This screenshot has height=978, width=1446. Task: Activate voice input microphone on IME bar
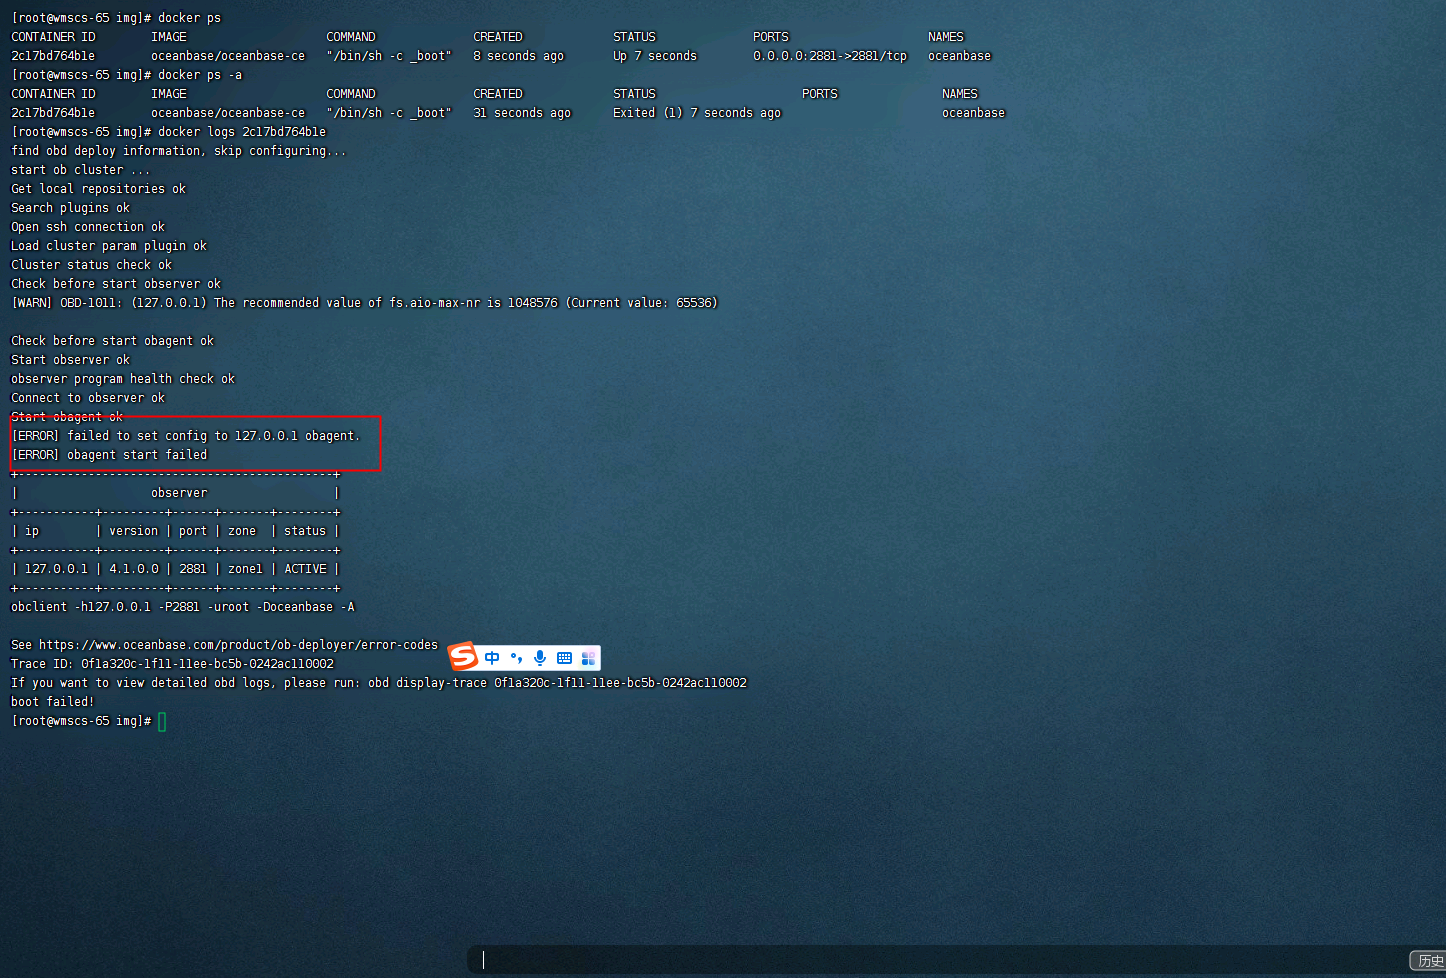pos(540,658)
